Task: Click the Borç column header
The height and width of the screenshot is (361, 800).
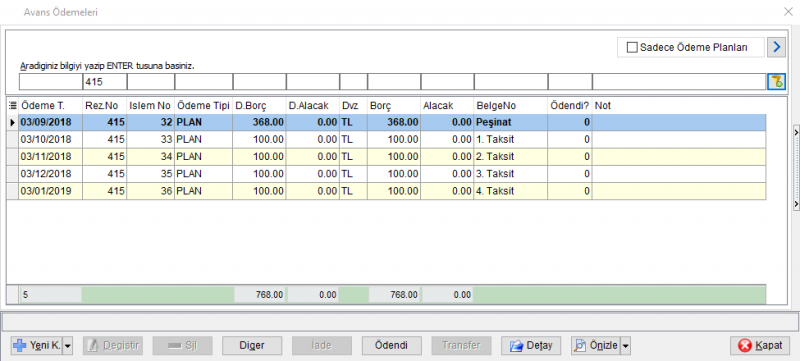Action: pyautogui.click(x=394, y=106)
